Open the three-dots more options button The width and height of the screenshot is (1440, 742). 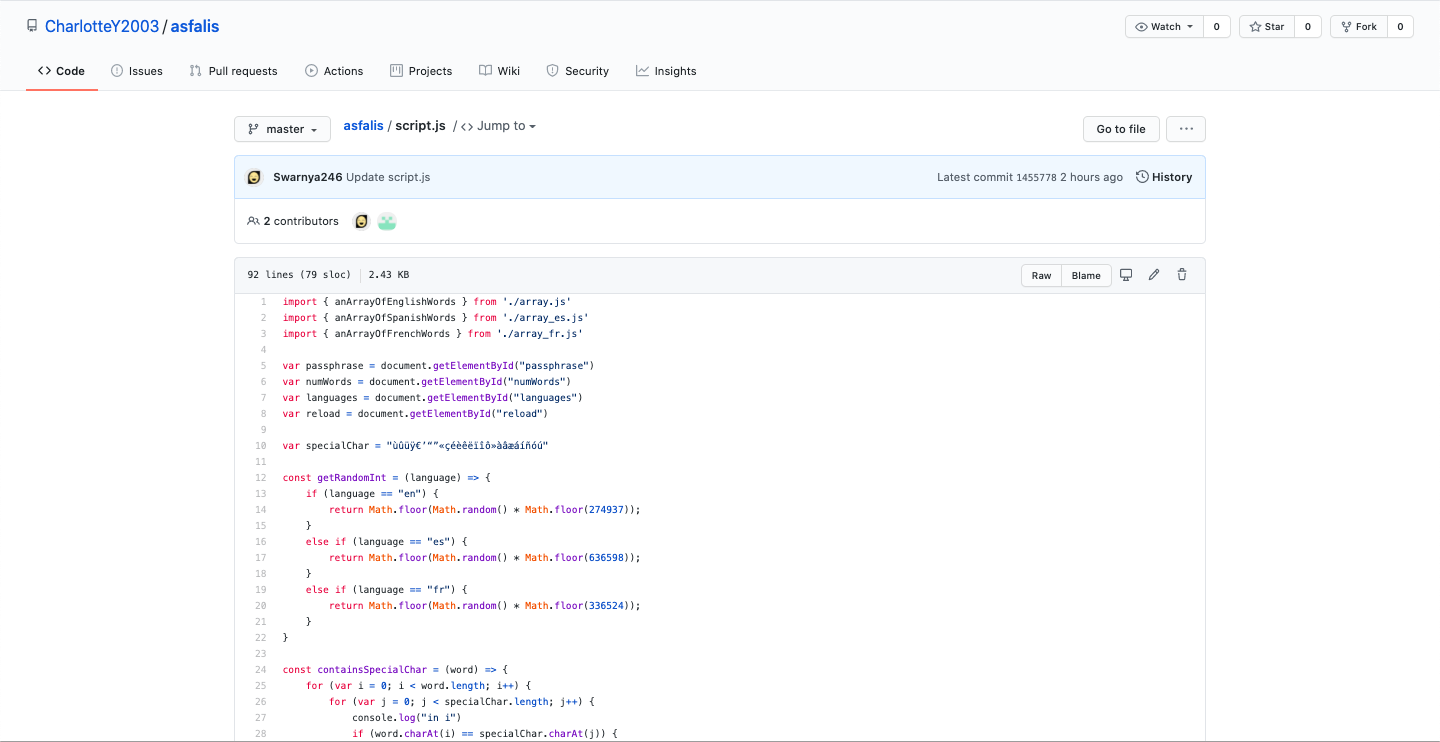[1186, 129]
